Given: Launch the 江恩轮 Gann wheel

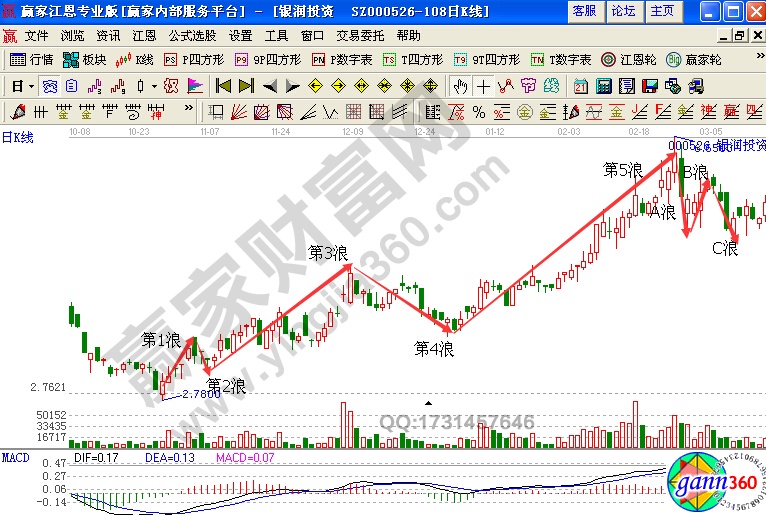Looking at the screenshot, I should point(629,60).
